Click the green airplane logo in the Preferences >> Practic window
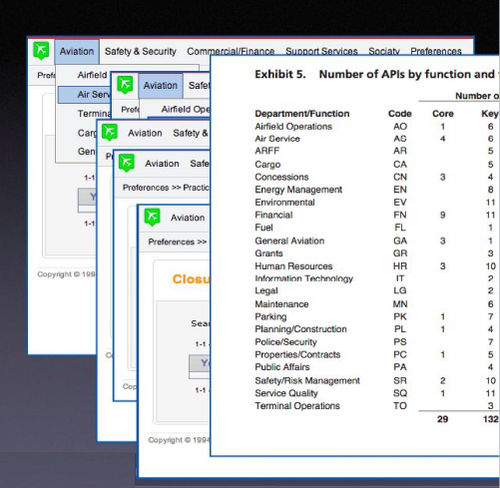The height and width of the screenshot is (488, 500). 127,163
